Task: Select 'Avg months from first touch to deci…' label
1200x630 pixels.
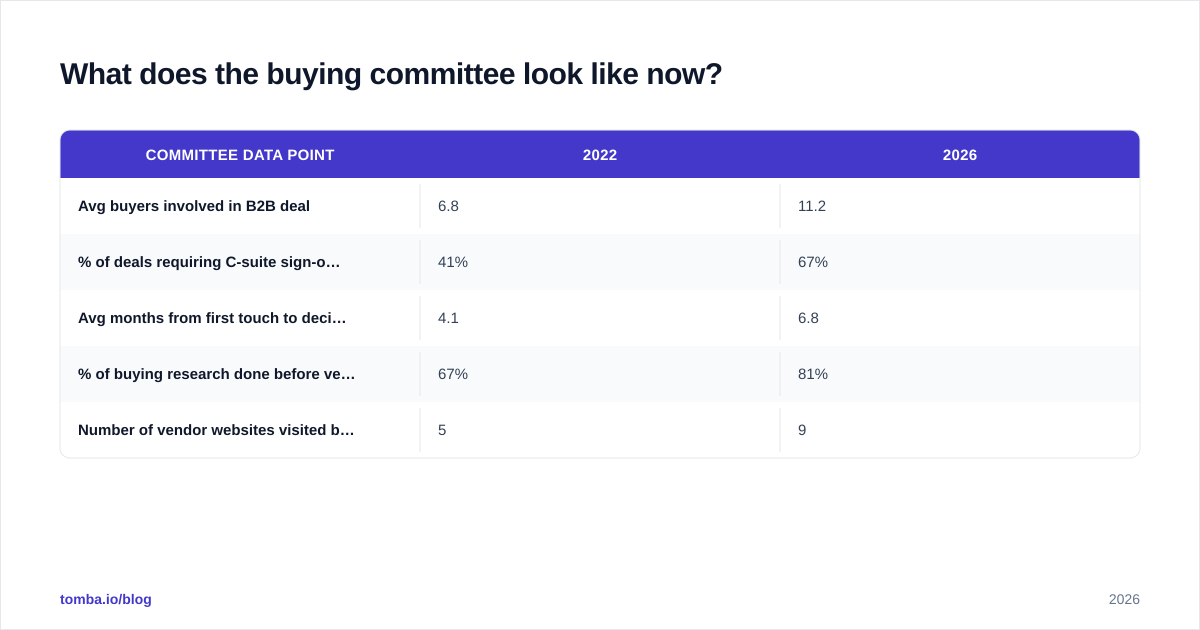Action: (212, 318)
